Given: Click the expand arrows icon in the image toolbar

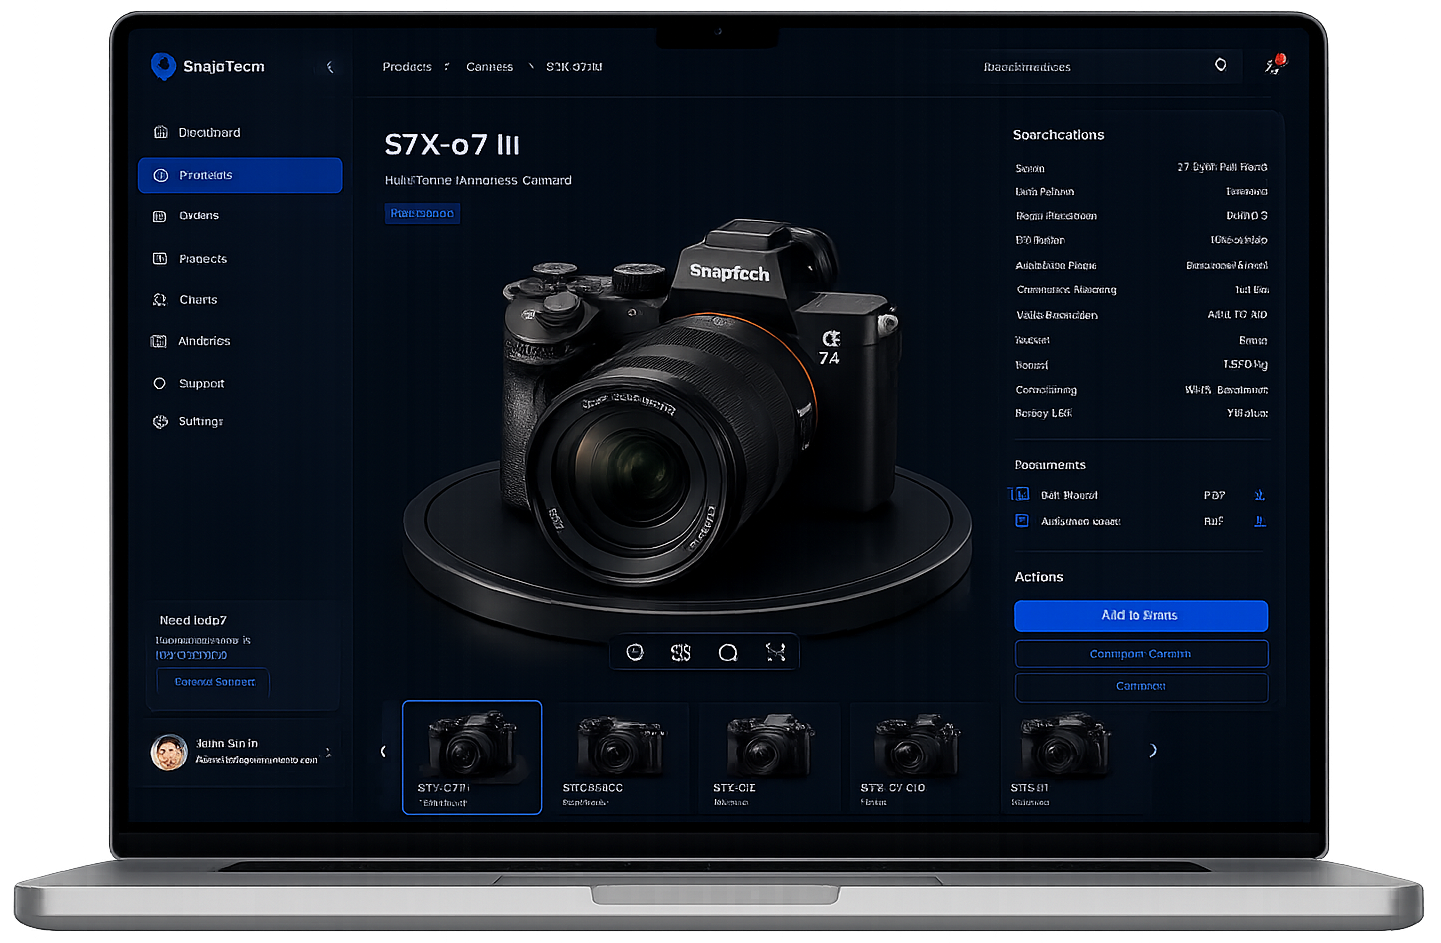Looking at the screenshot, I should 775,652.
